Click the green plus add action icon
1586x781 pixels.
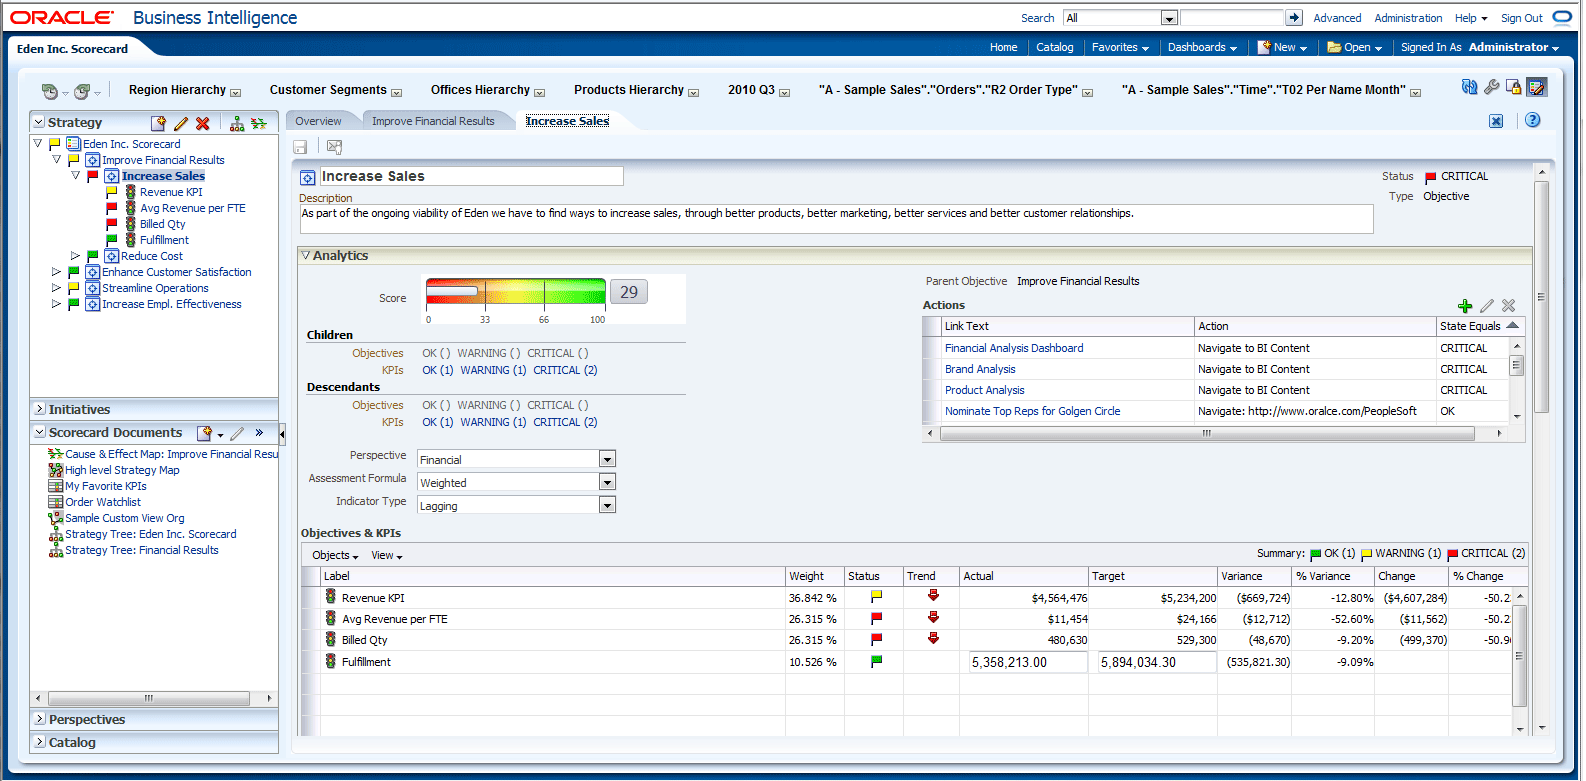1465,306
